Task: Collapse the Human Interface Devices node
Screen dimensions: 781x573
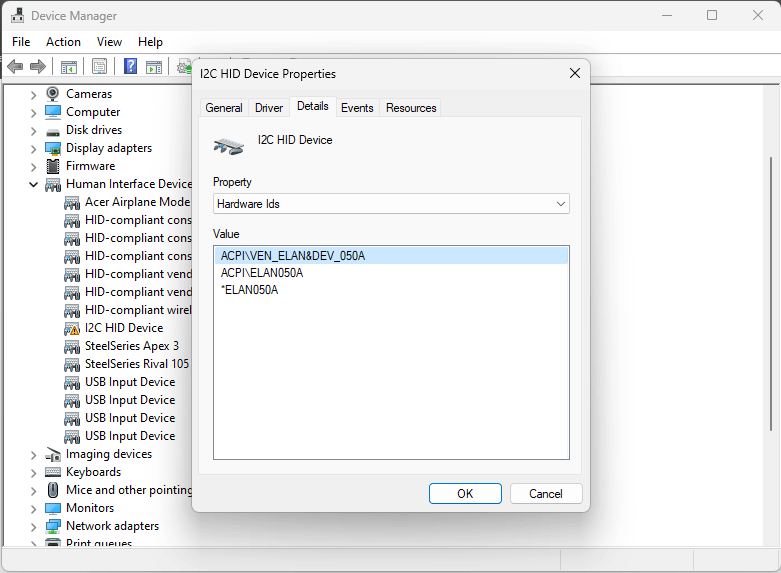Action: click(33, 184)
